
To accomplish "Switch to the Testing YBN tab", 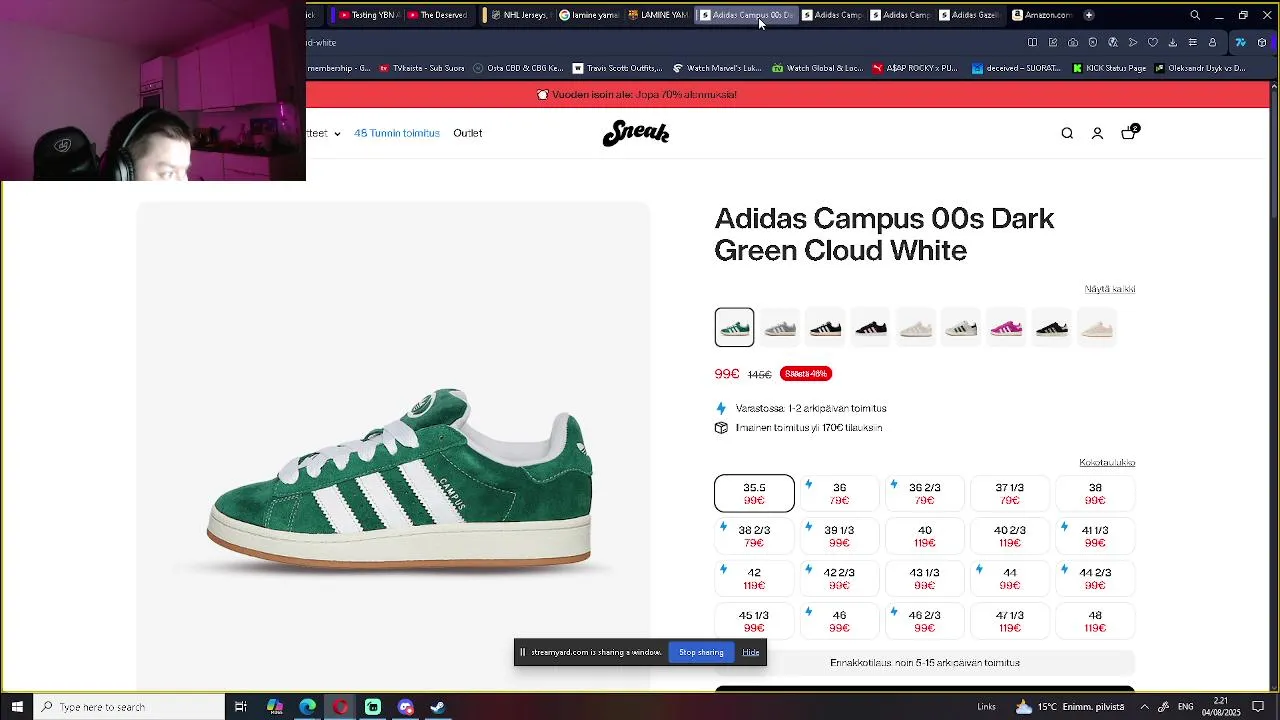I will point(369,15).
